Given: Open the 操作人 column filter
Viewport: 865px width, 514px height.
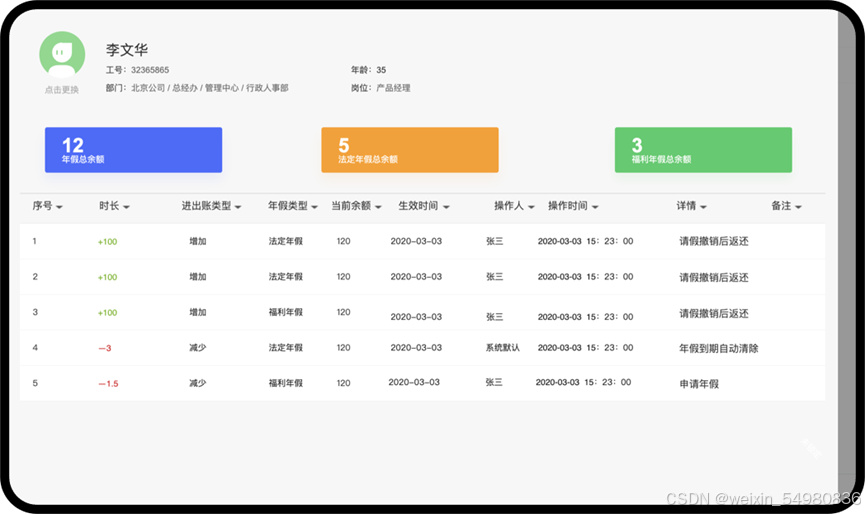Looking at the screenshot, I should (x=531, y=207).
